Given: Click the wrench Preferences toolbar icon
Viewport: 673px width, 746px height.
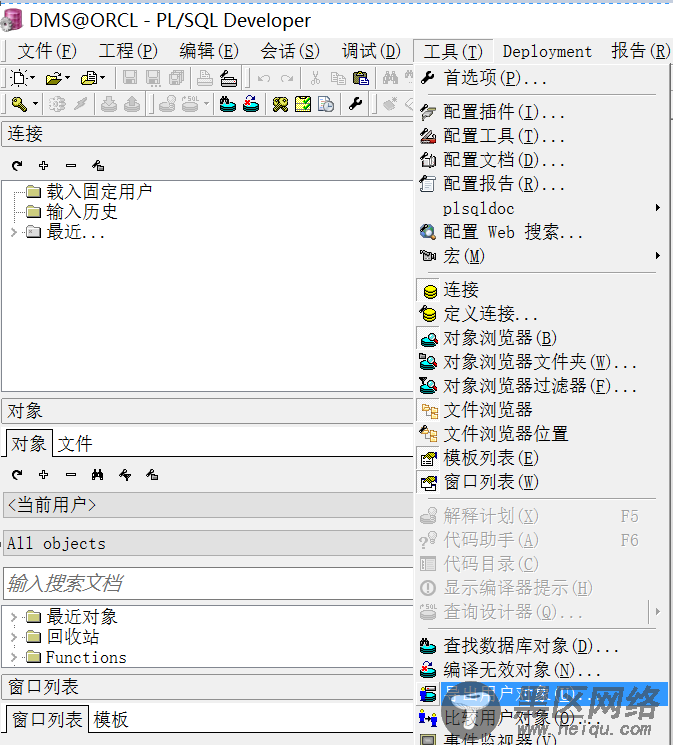Looking at the screenshot, I should coord(355,104).
